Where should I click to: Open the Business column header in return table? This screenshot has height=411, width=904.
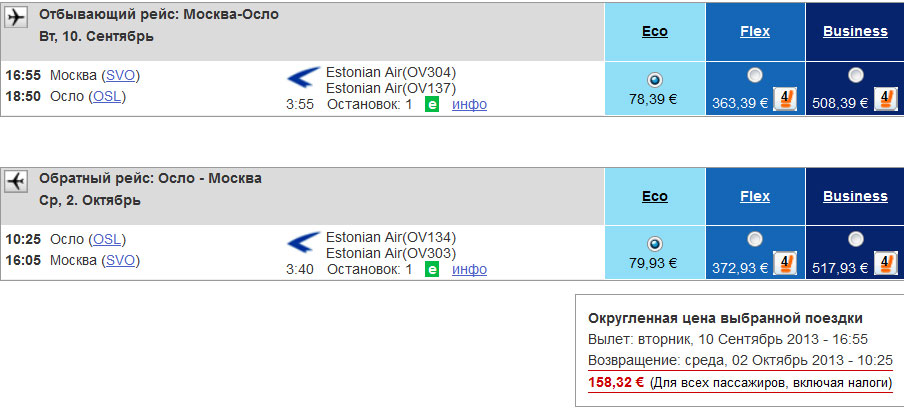click(x=855, y=196)
